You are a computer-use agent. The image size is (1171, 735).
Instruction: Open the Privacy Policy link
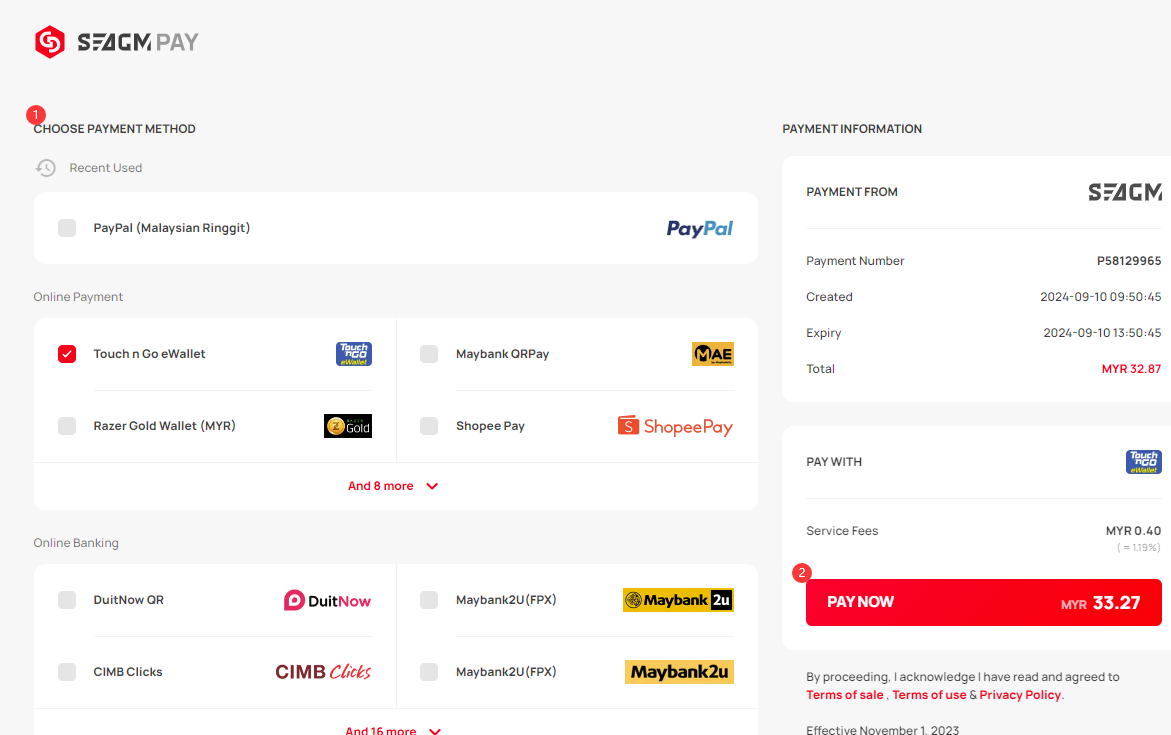pyautogui.click(x=1020, y=695)
